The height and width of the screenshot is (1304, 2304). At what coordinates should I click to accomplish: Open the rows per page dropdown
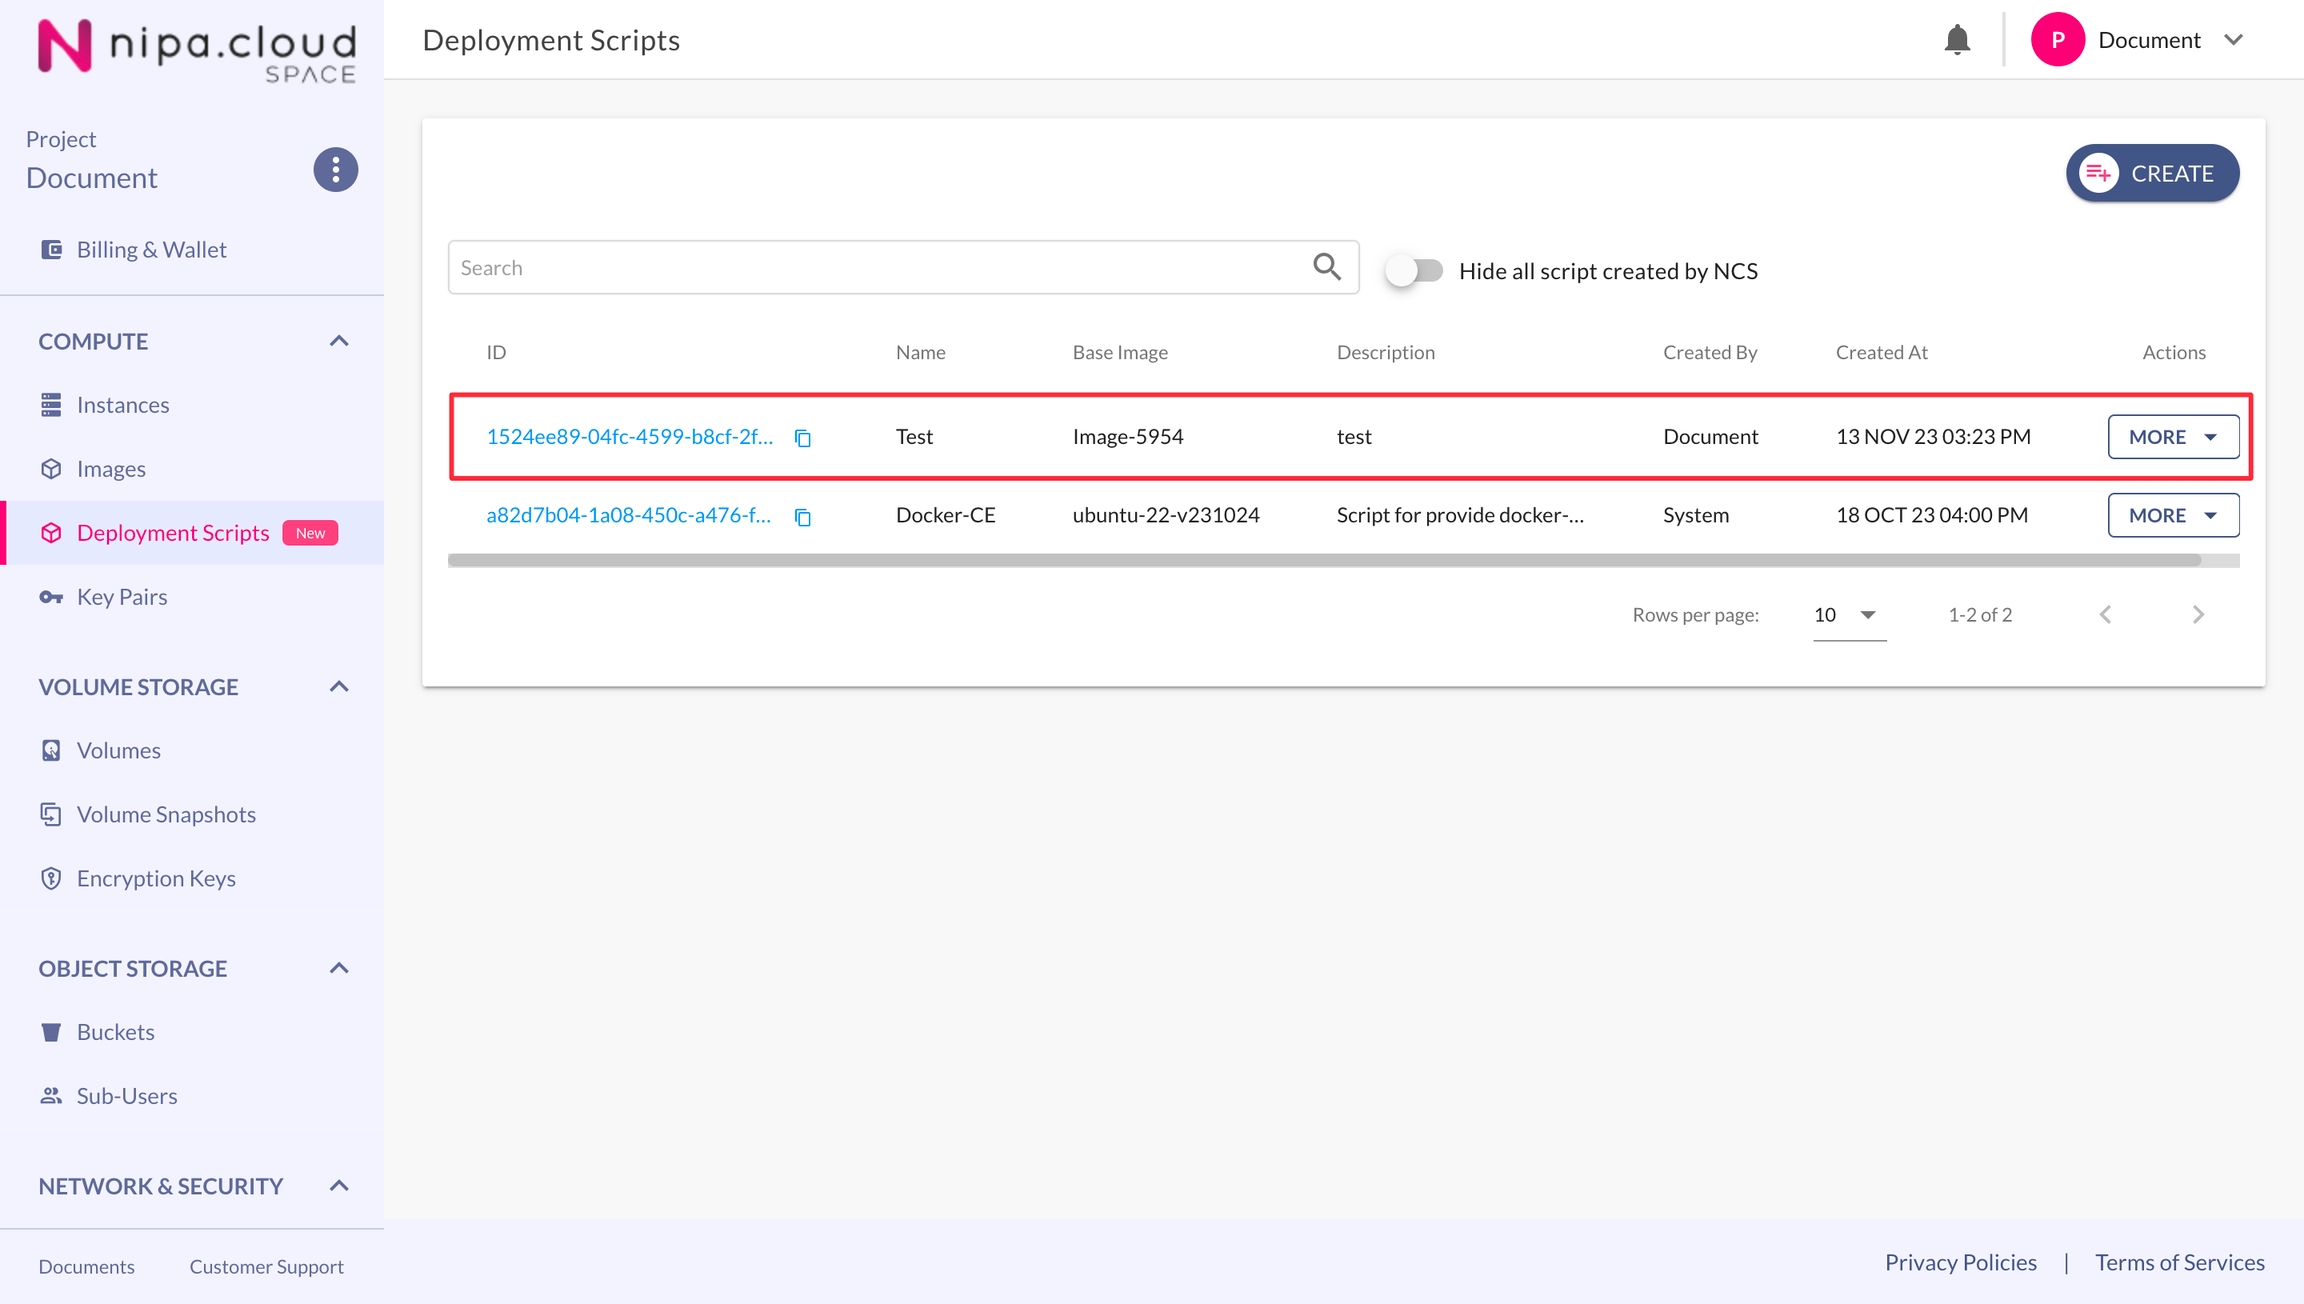pos(1848,615)
